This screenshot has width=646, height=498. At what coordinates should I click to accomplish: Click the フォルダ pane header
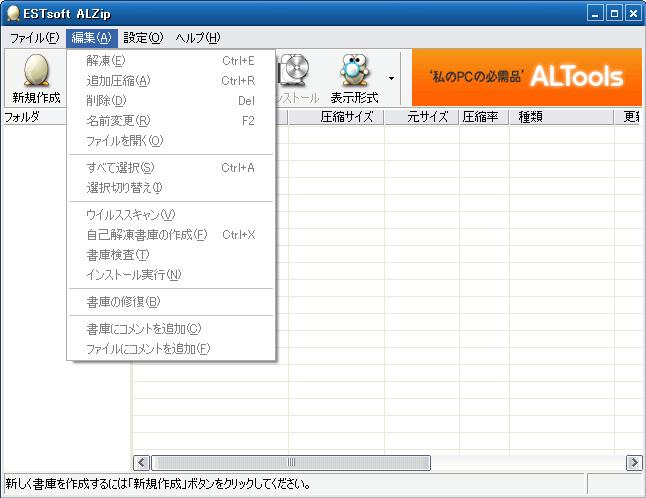[x=35, y=117]
